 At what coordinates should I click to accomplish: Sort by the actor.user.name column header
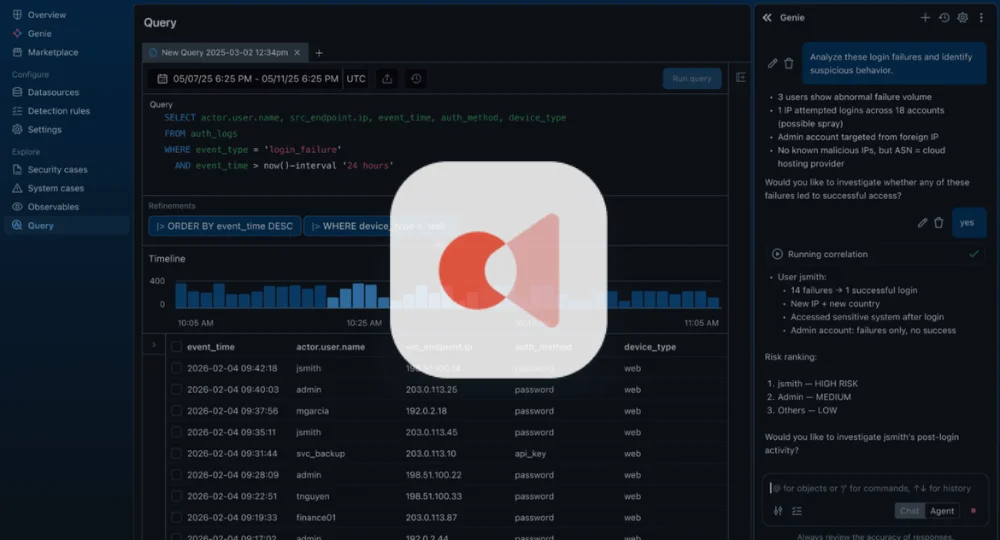(x=330, y=347)
